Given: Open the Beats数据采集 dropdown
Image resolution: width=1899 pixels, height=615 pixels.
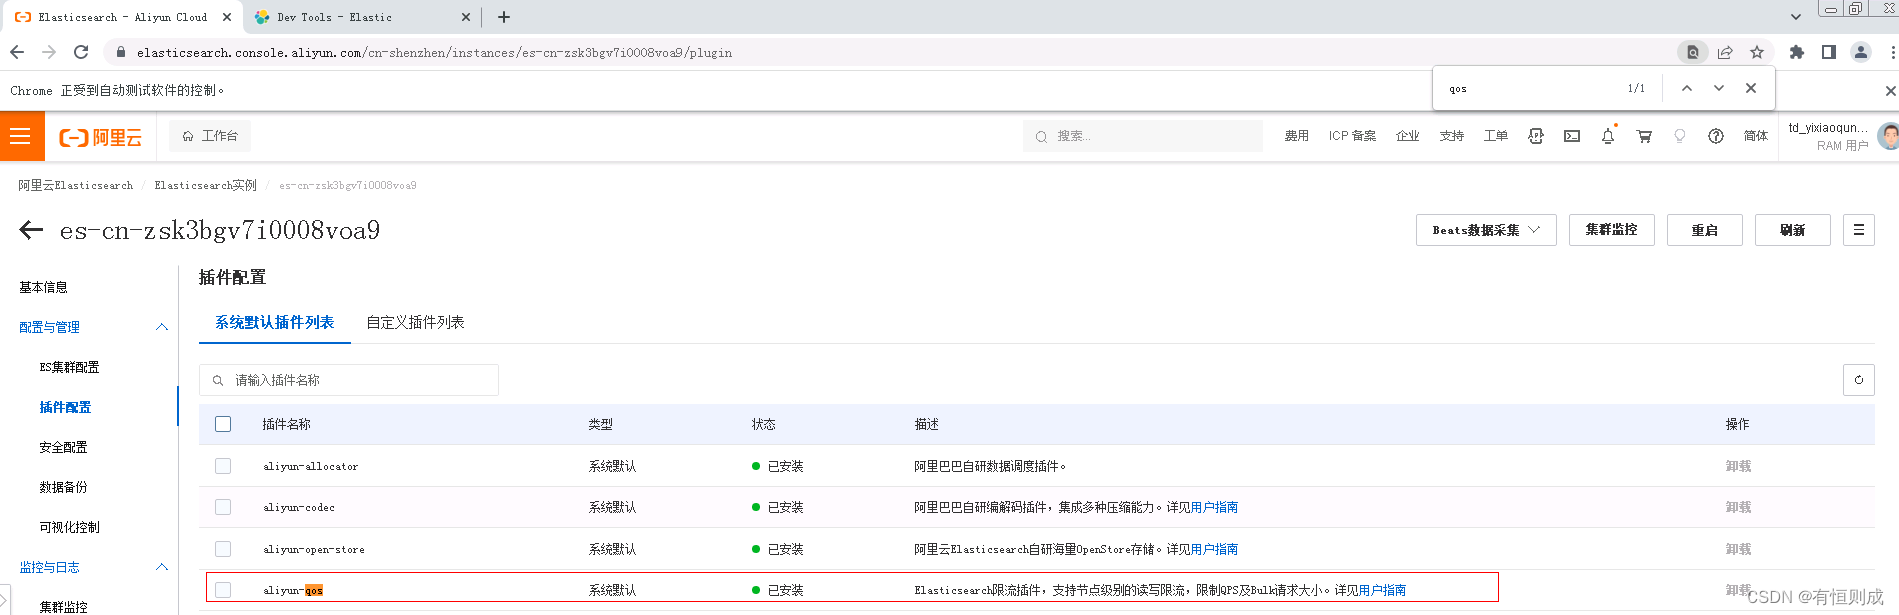Looking at the screenshot, I should (1486, 230).
